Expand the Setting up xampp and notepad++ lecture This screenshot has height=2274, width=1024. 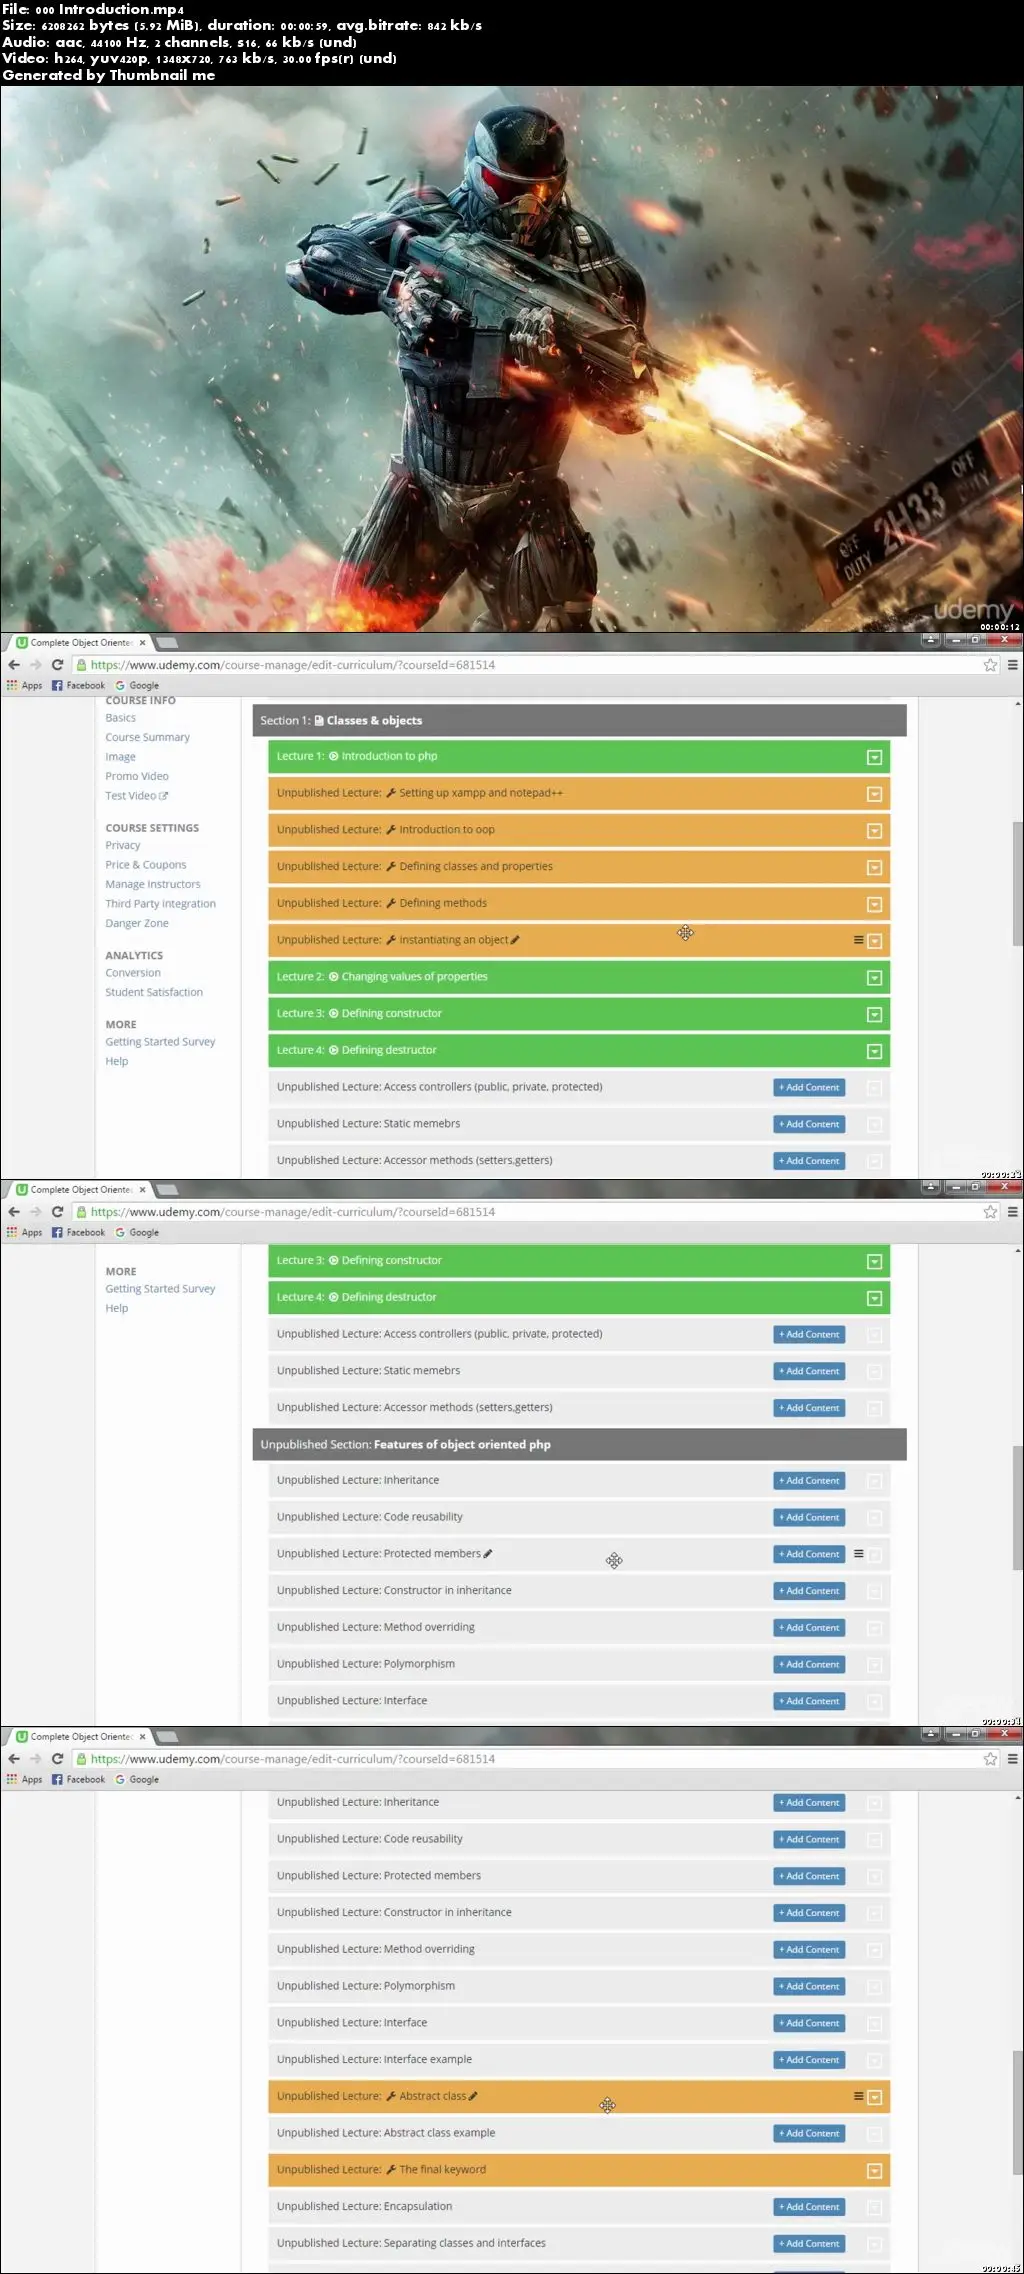point(874,794)
